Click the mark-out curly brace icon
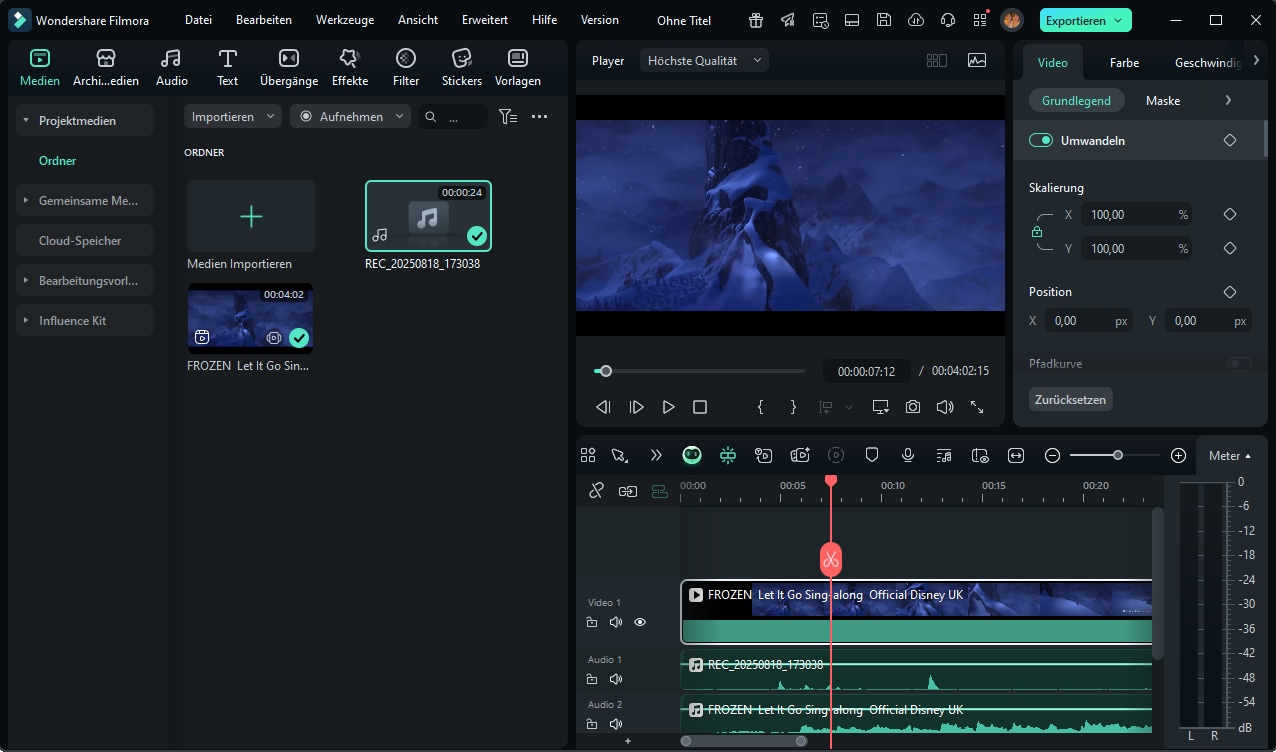Viewport: 1276px width, 752px height. (793, 407)
